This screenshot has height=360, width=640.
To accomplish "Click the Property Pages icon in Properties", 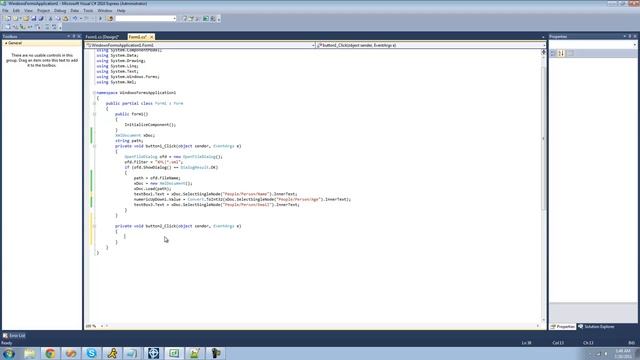I will [x=571, y=53].
